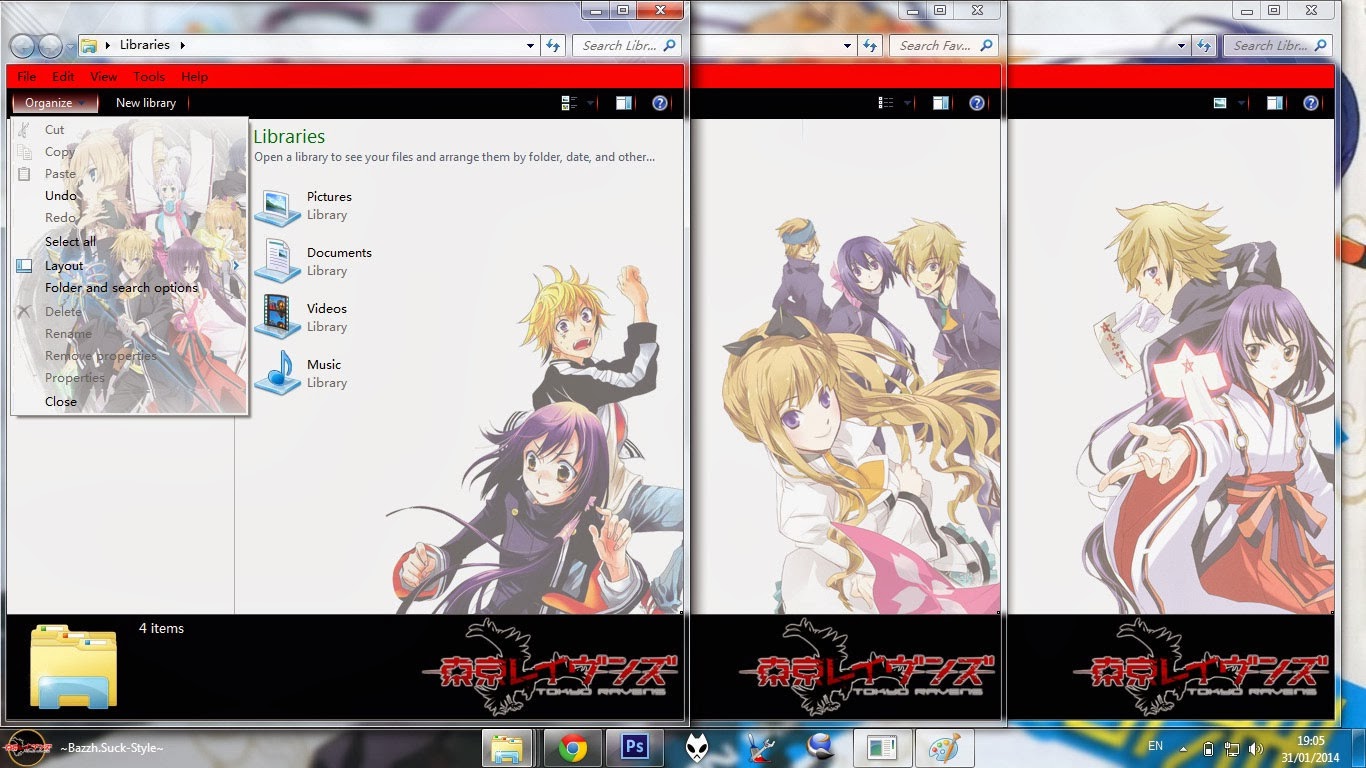Viewport: 1366px width, 768px height.
Task: Choose Folder and search options
Action: point(128,288)
